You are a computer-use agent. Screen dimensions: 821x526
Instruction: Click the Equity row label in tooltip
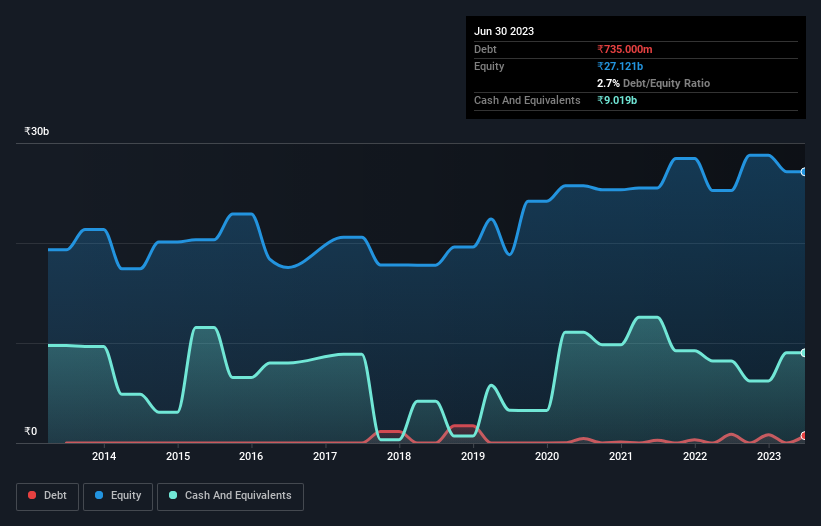pyautogui.click(x=489, y=66)
